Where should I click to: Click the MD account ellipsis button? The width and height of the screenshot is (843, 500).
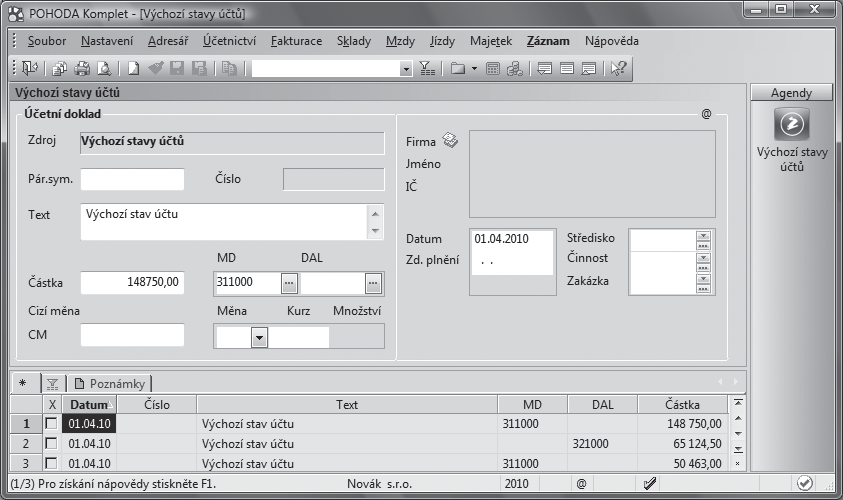point(289,283)
